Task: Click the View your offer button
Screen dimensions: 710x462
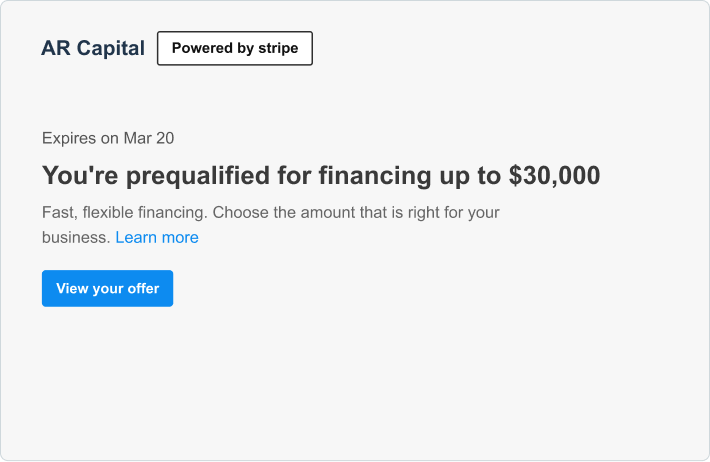Action: tap(107, 288)
